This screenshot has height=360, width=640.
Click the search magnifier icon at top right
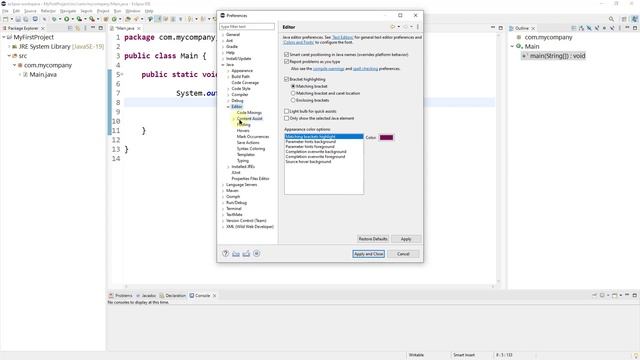(x=611, y=19)
